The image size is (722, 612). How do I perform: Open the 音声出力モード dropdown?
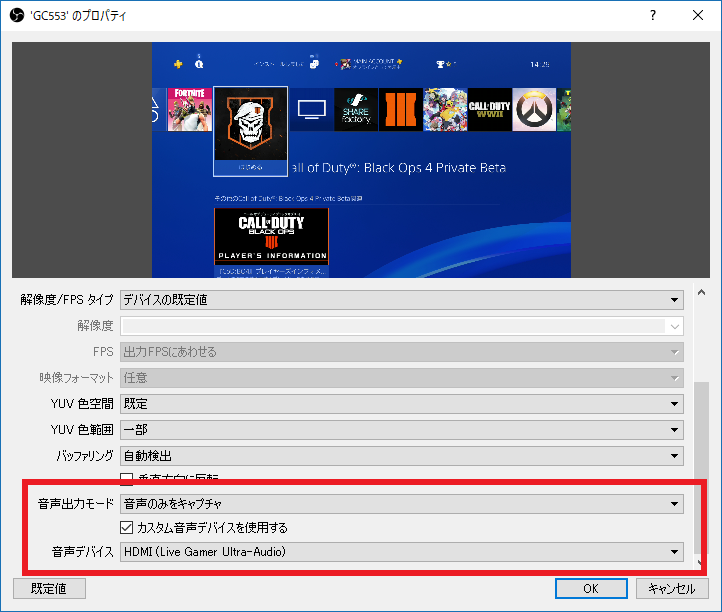[402, 504]
